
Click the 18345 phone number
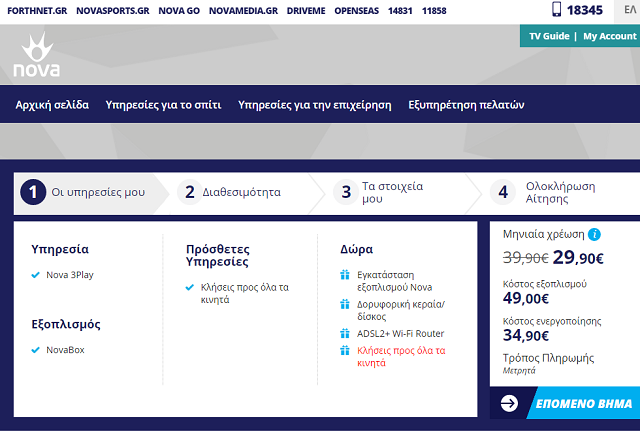(584, 10)
